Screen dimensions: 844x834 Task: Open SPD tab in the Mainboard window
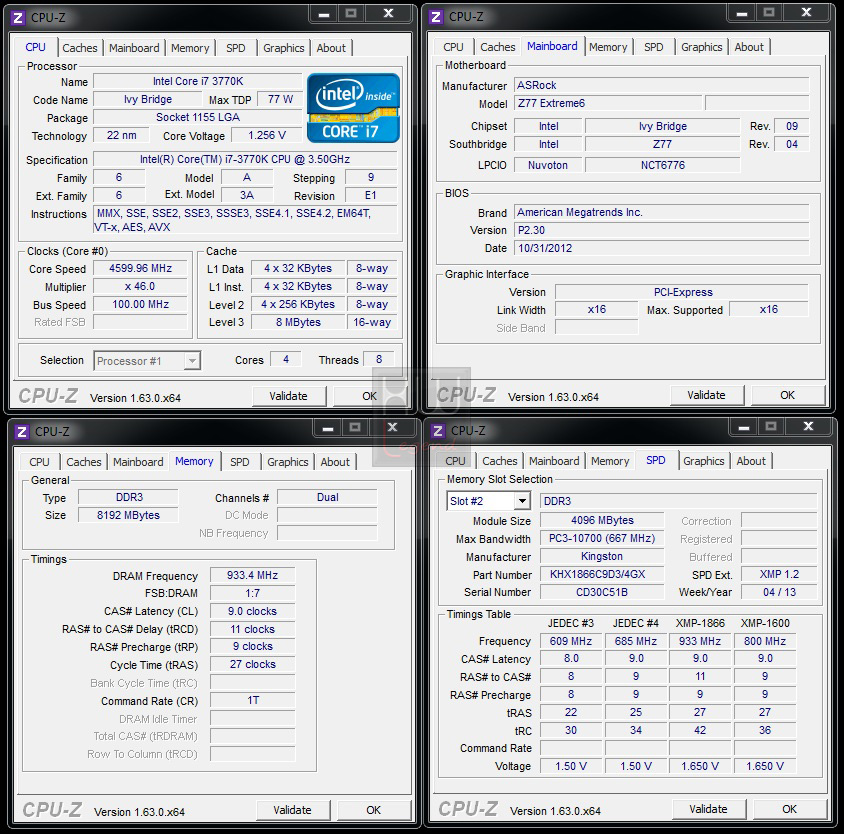[x=654, y=47]
